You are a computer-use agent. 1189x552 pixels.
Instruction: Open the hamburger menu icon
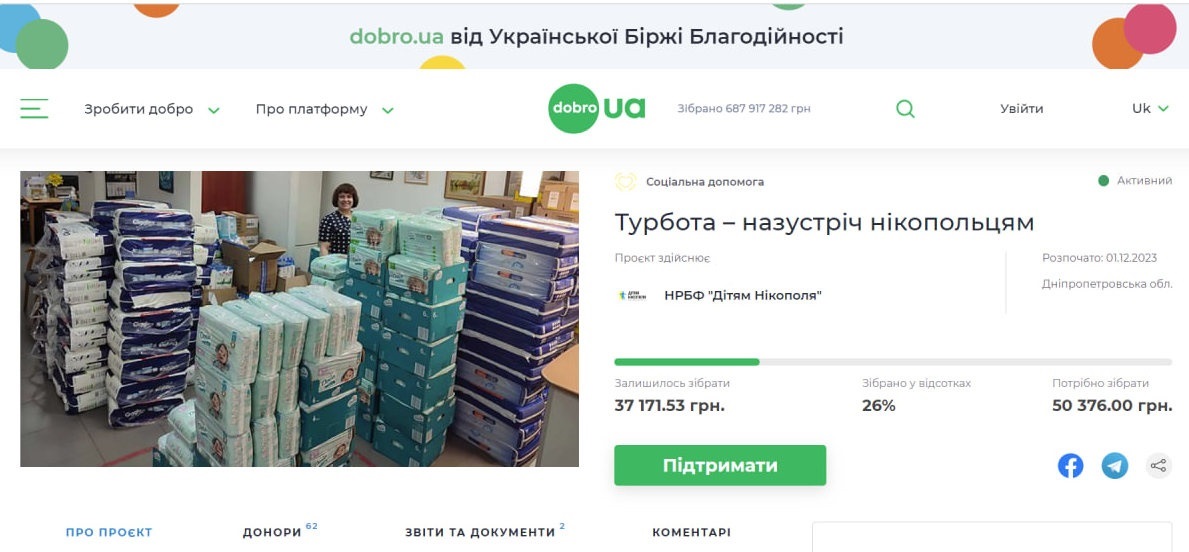click(x=34, y=108)
